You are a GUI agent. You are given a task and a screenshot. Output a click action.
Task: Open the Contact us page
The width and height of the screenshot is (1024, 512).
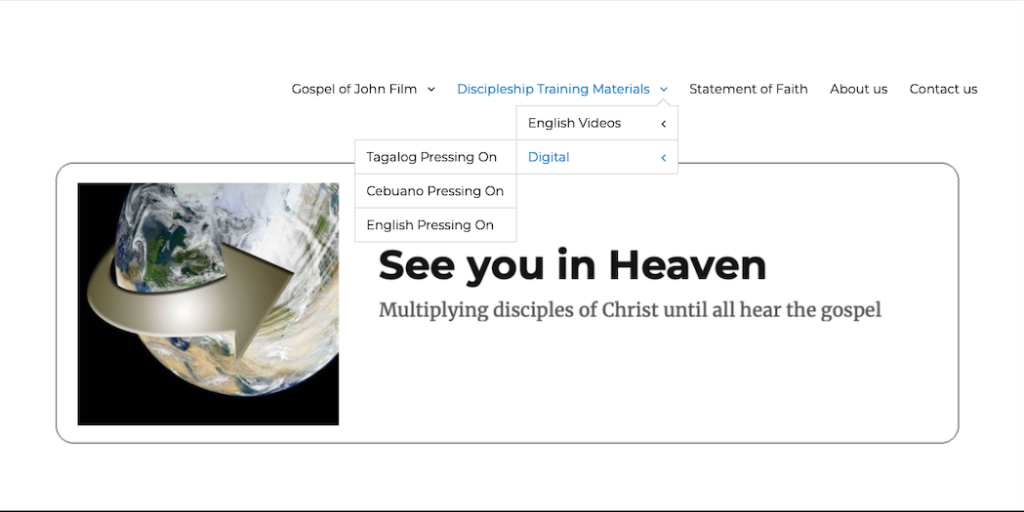tap(943, 89)
